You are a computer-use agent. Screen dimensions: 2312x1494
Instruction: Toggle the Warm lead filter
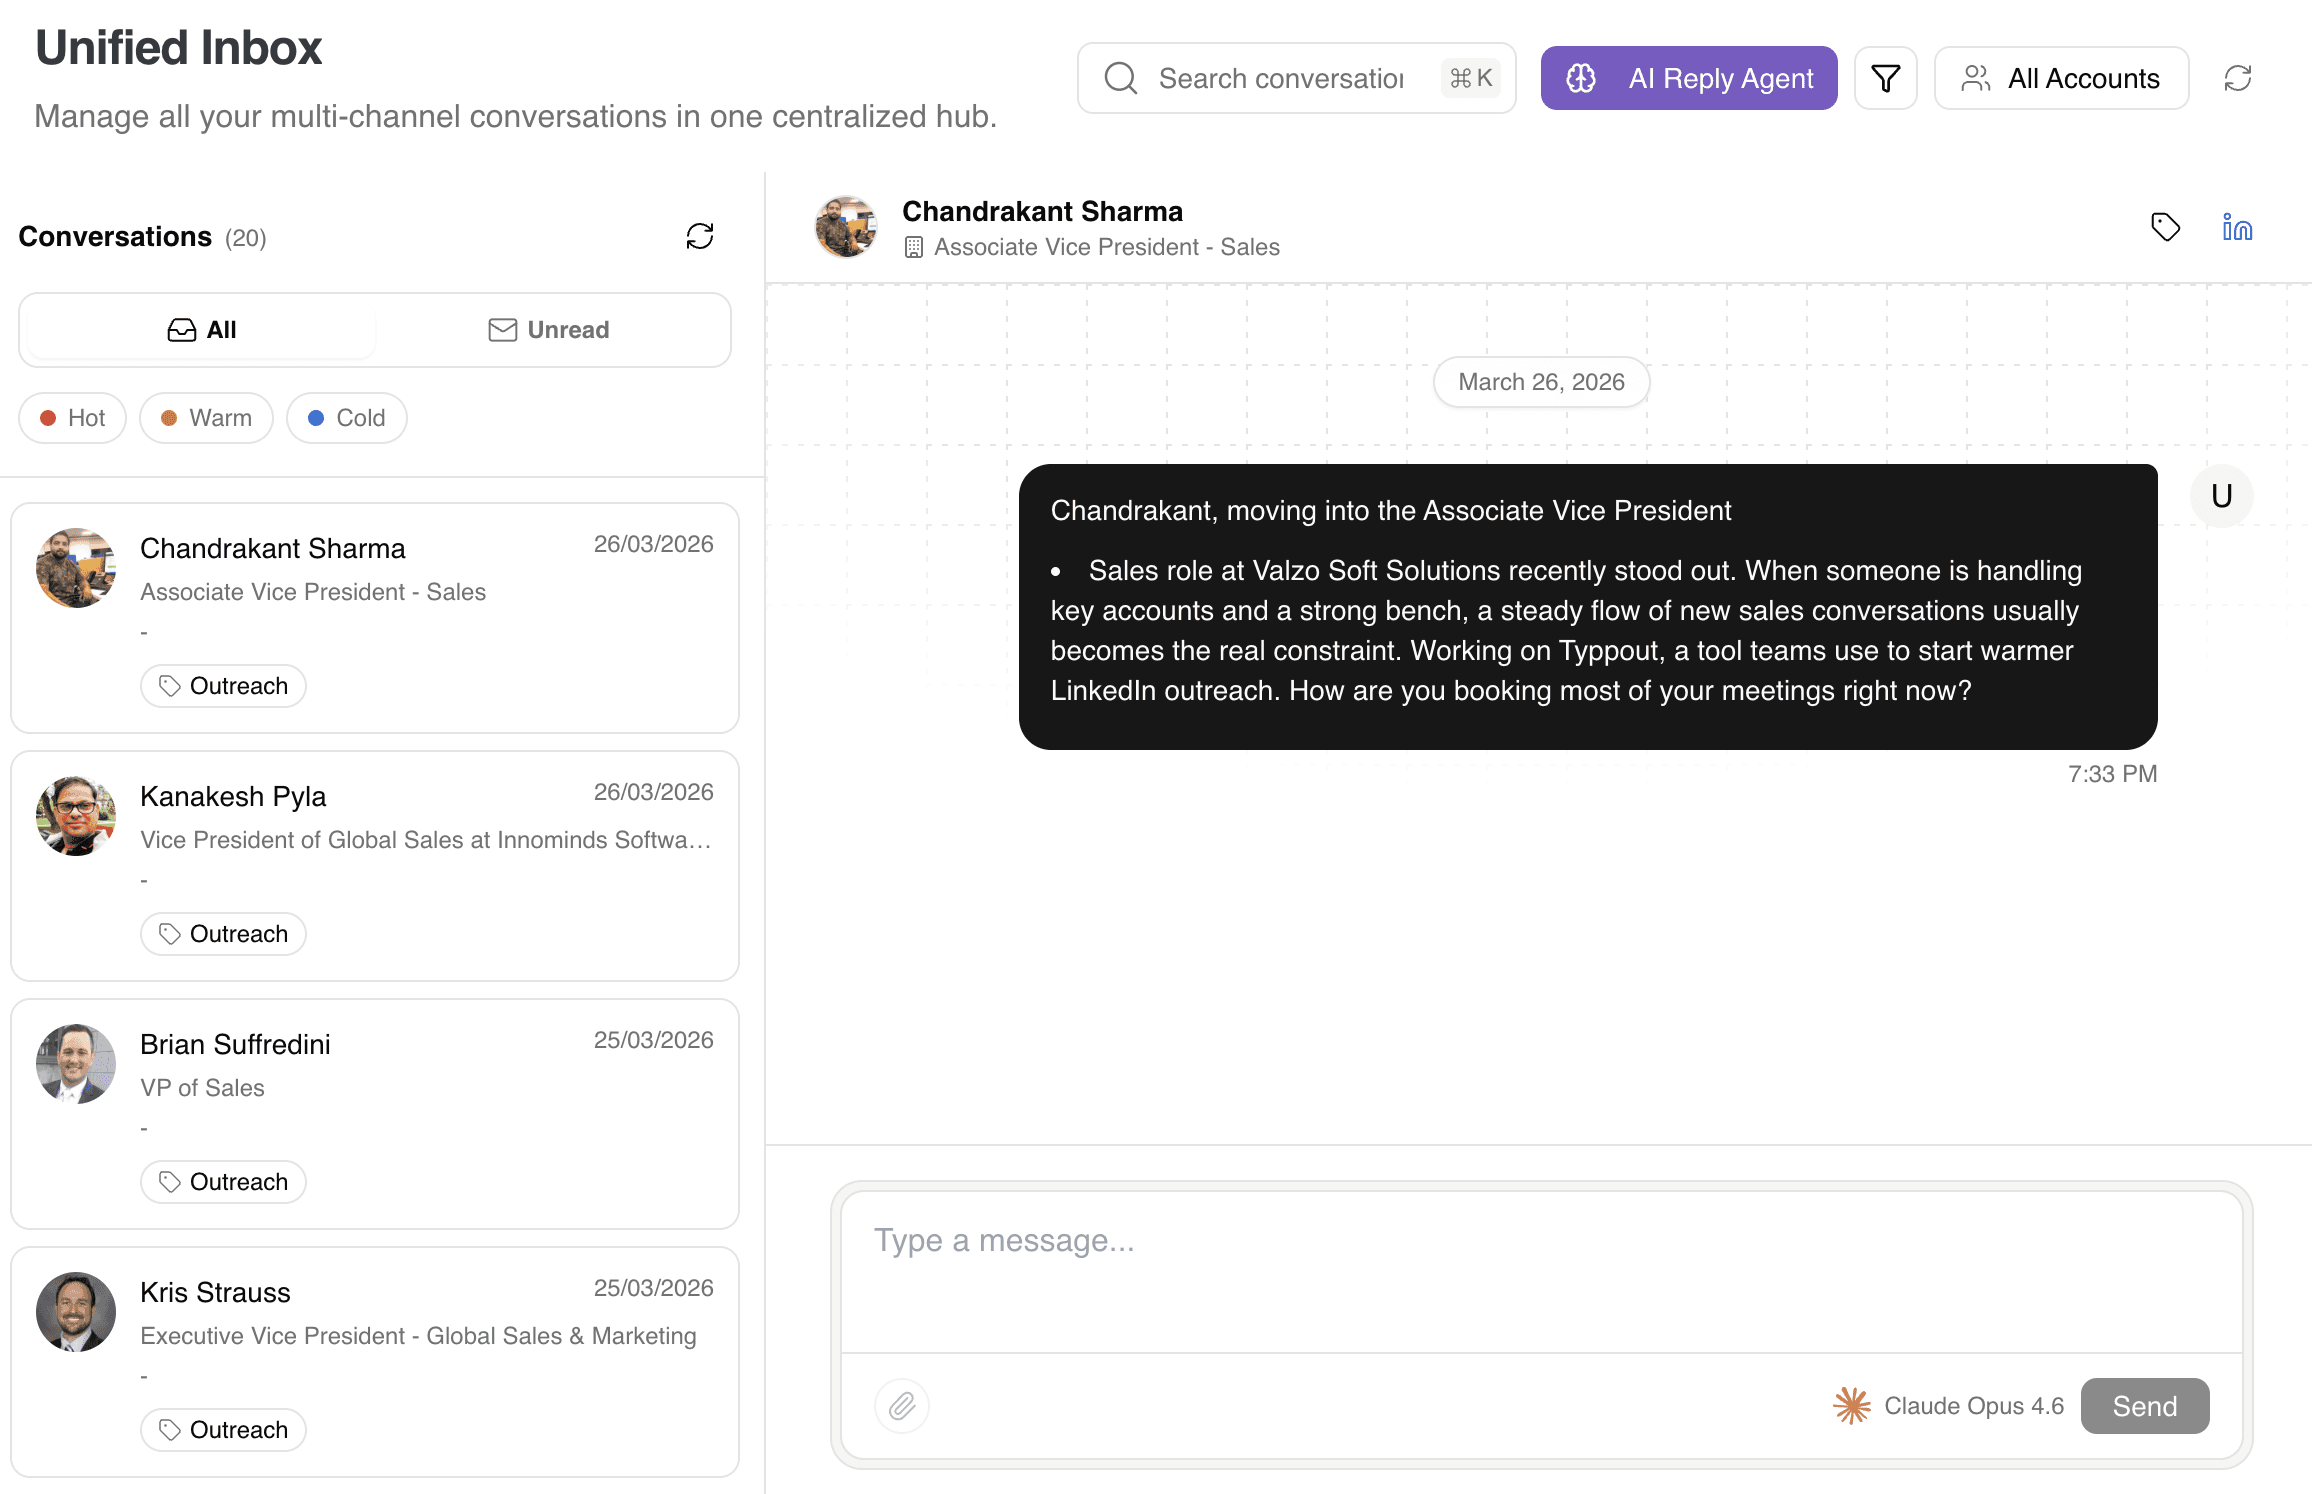tap(206, 418)
